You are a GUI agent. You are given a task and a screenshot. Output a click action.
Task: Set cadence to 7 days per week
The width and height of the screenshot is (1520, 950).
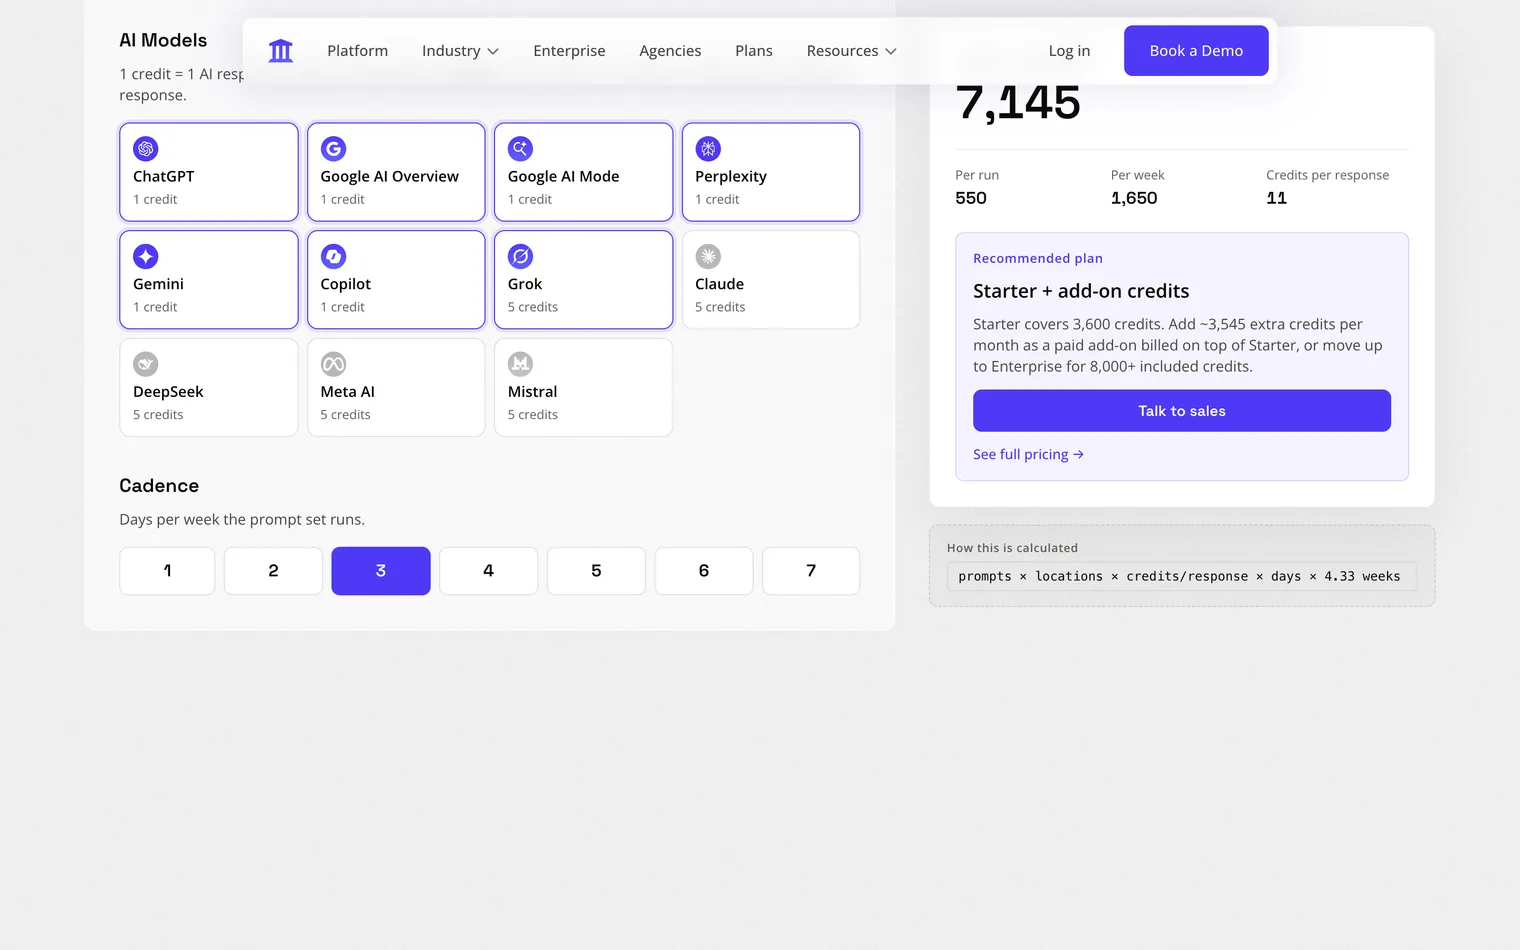tap(811, 571)
